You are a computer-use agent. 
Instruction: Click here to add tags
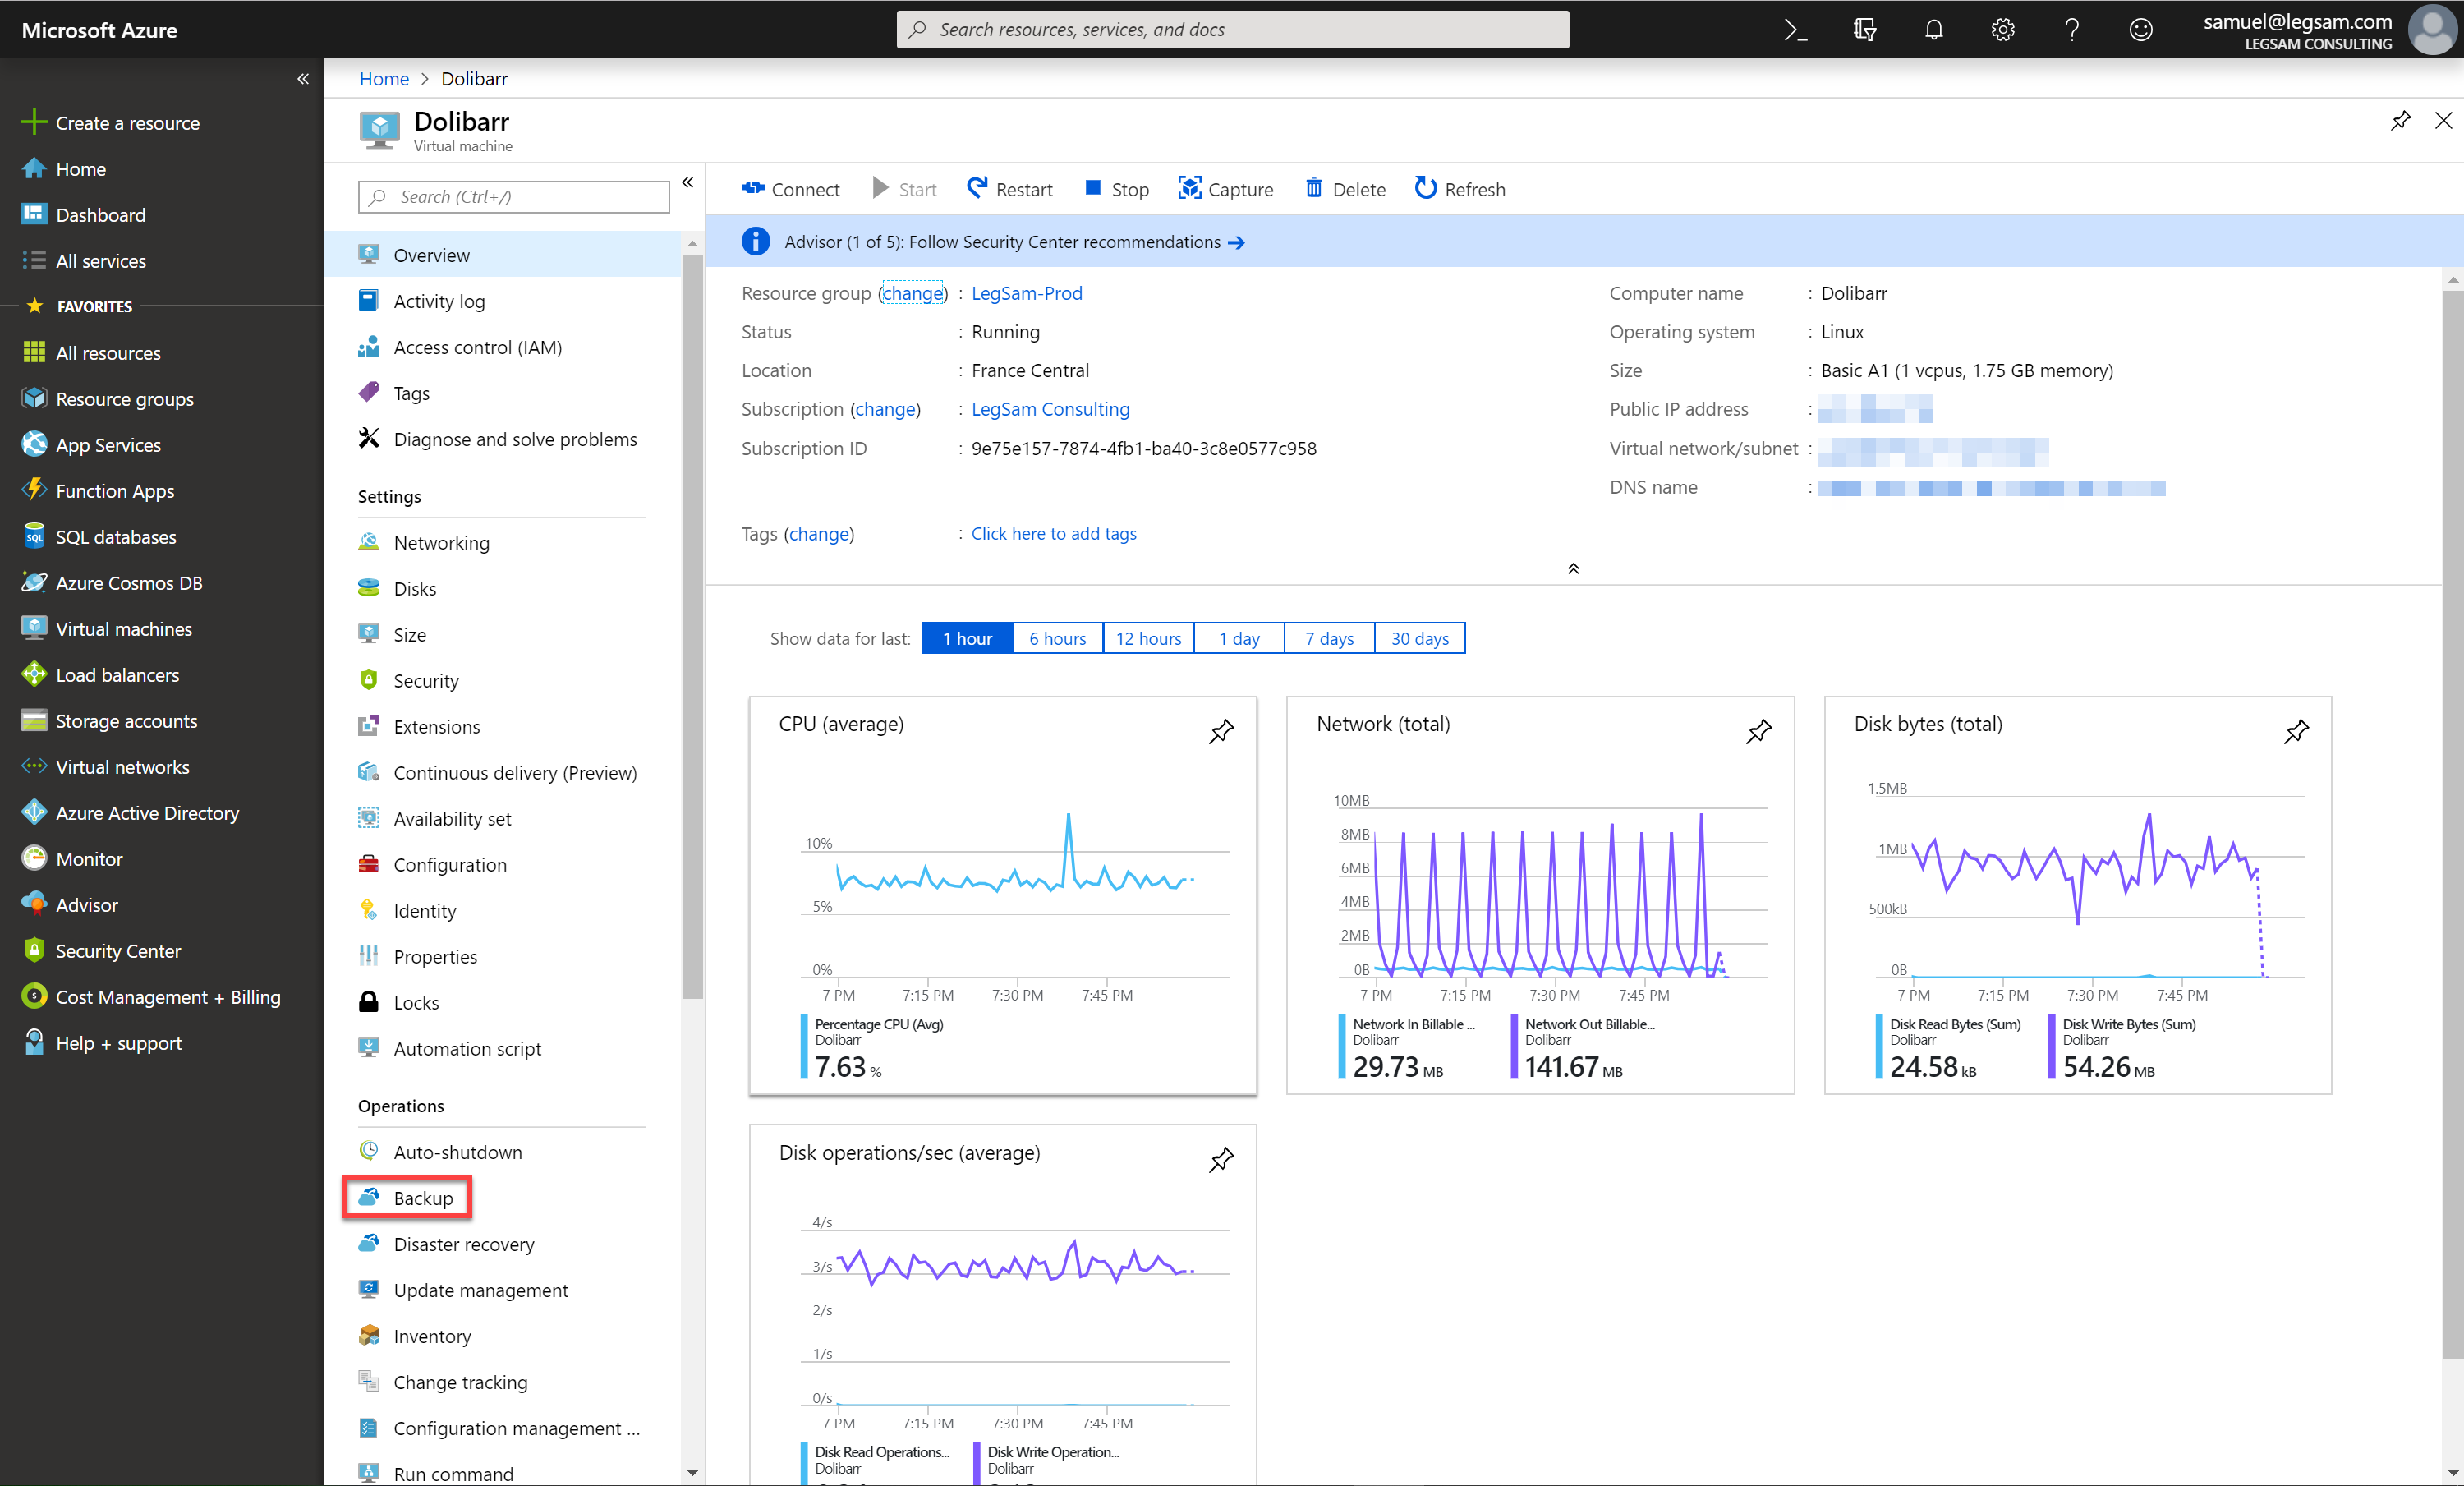pyautogui.click(x=1053, y=533)
